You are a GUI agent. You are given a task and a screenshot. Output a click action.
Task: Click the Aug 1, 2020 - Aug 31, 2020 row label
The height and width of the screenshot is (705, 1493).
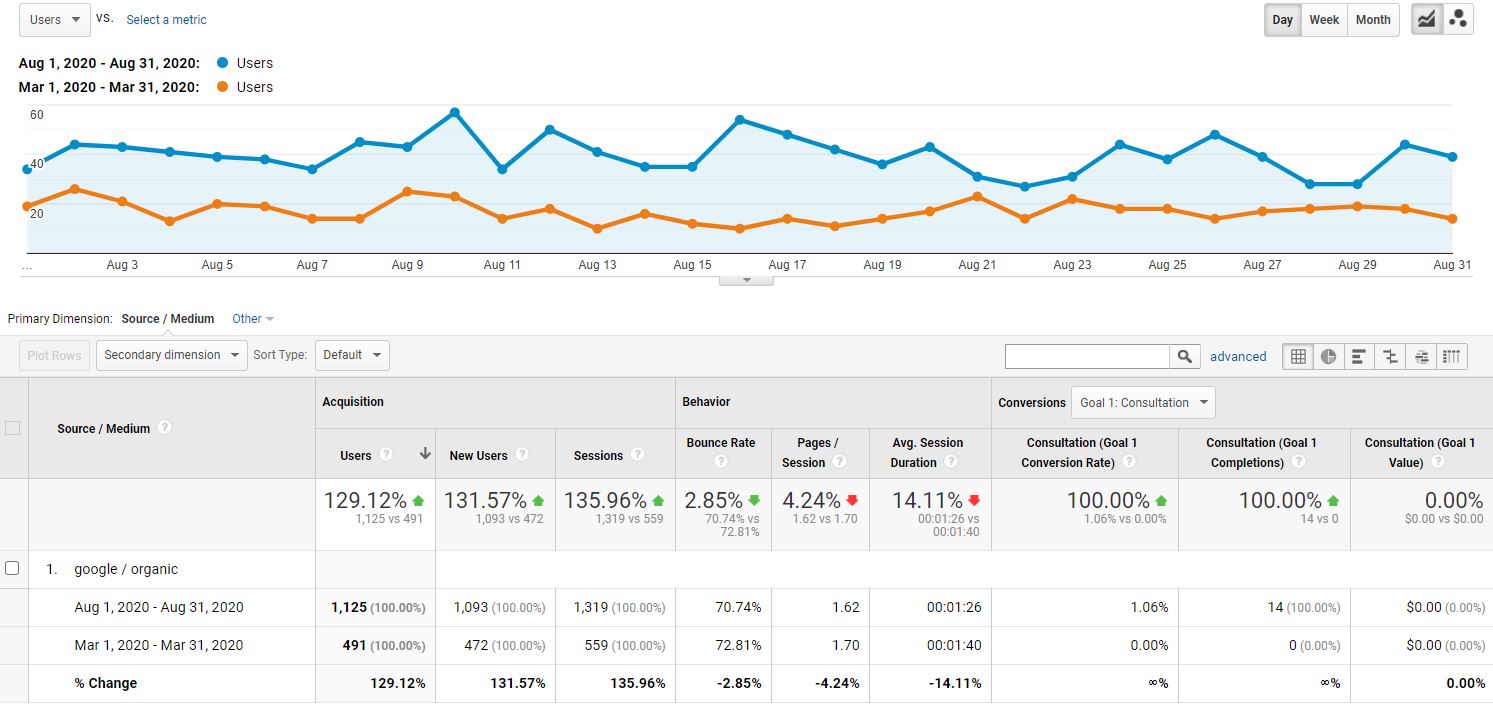click(159, 607)
